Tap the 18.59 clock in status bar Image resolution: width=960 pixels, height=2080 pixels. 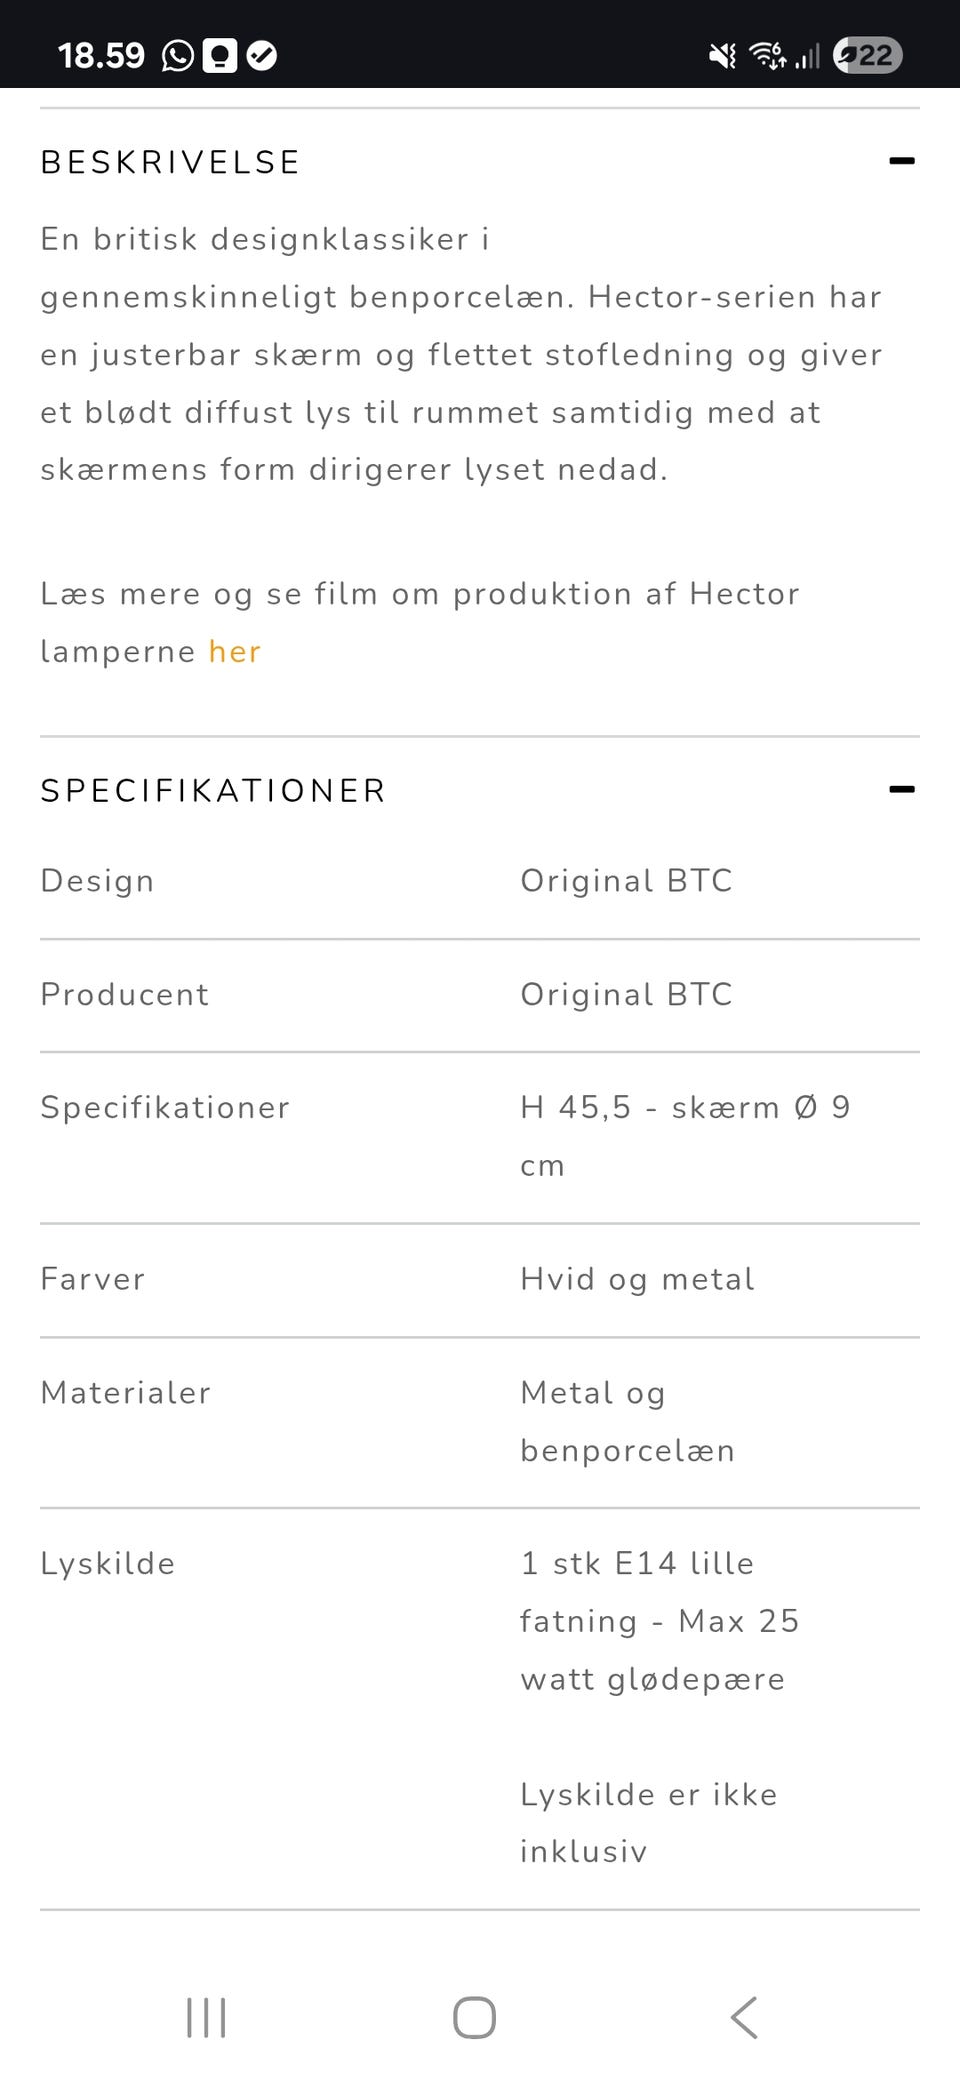pyautogui.click(x=101, y=56)
